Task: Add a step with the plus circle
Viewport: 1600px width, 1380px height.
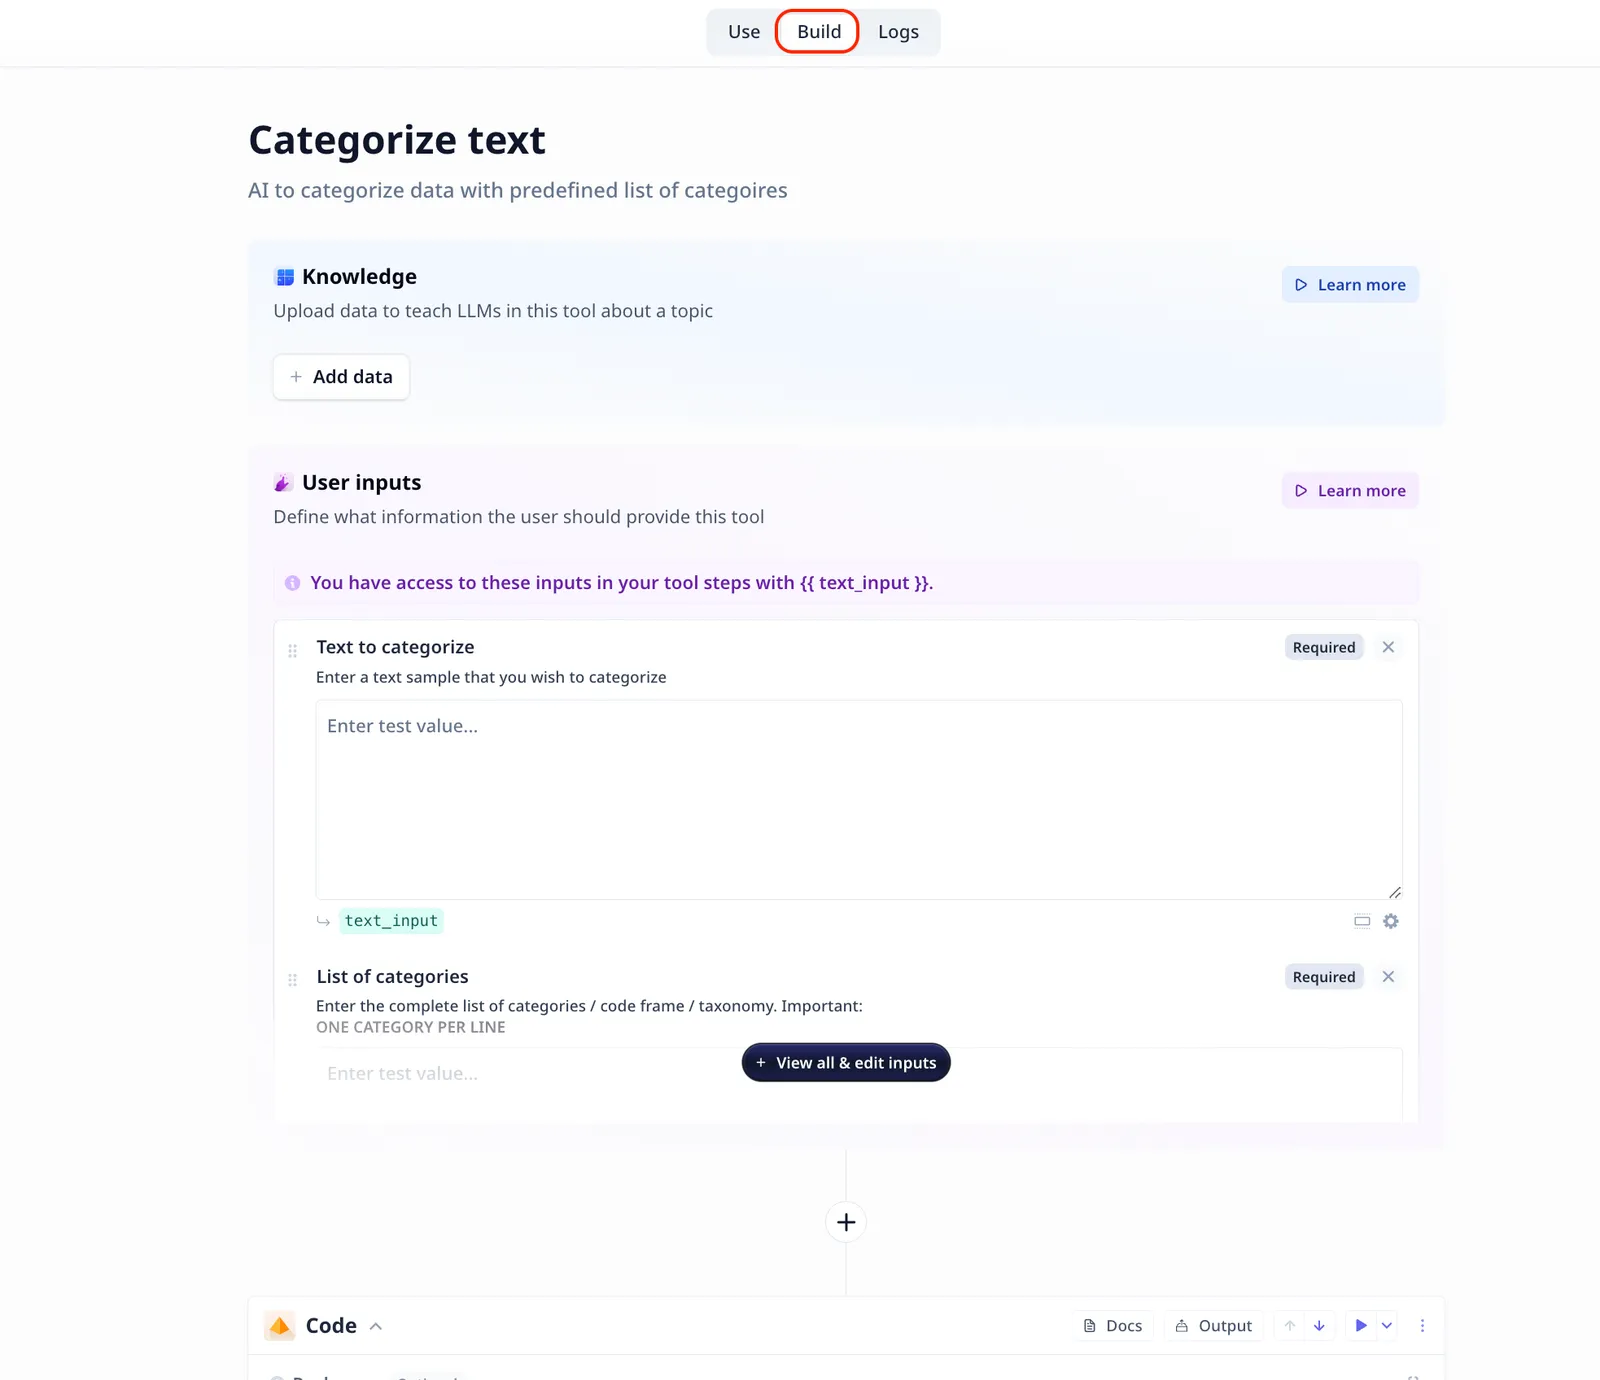Action: pos(846,1222)
